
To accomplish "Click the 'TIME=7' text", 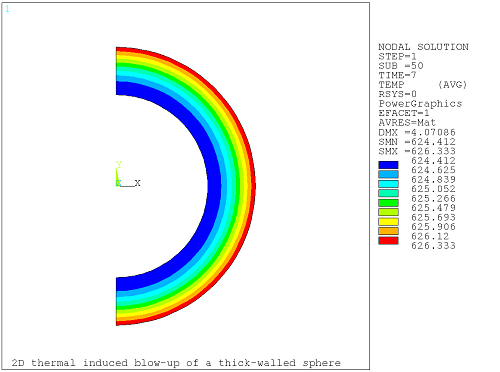I will [x=397, y=75].
